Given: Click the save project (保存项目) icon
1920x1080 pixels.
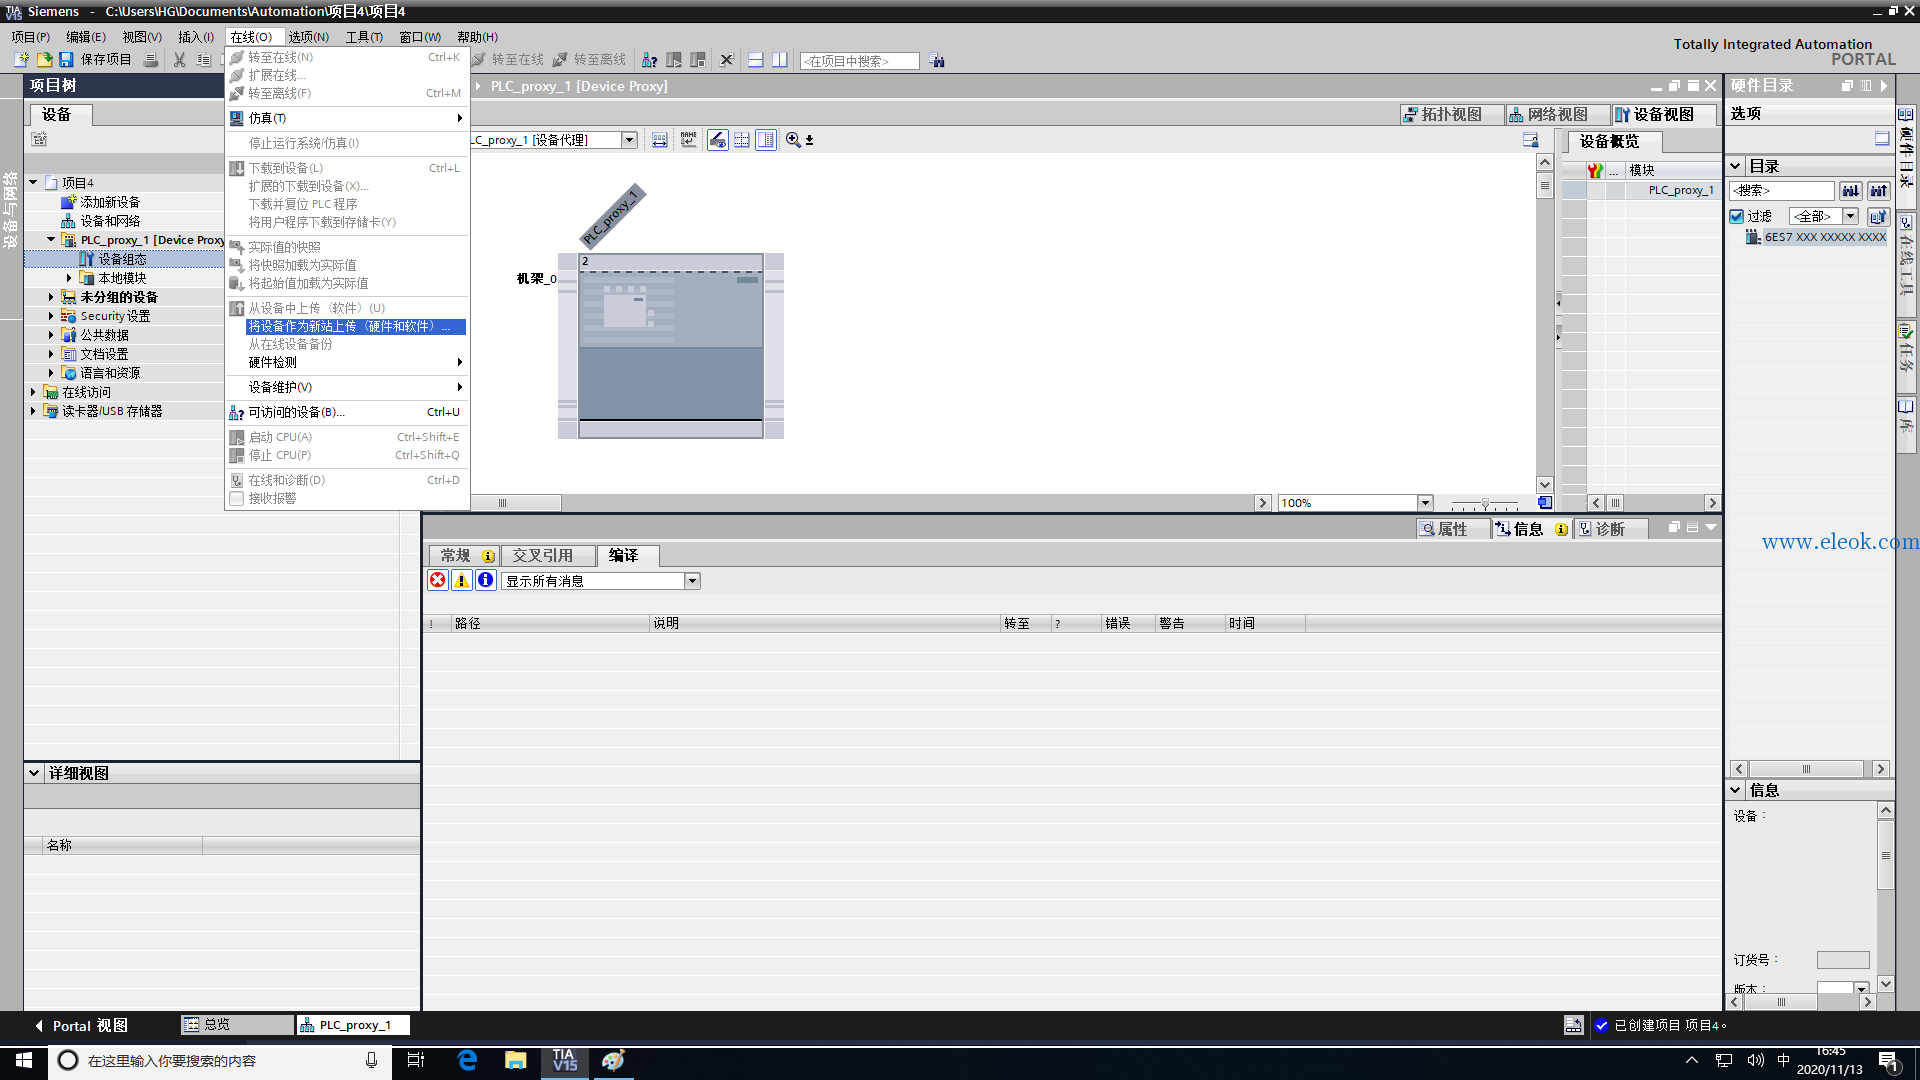Looking at the screenshot, I should coord(66,60).
